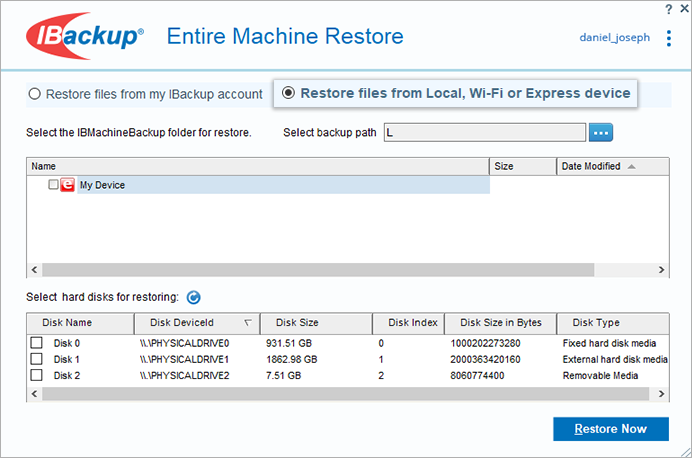Check the Disk 0 checkbox
Image resolution: width=692 pixels, height=458 pixels.
coord(37,343)
